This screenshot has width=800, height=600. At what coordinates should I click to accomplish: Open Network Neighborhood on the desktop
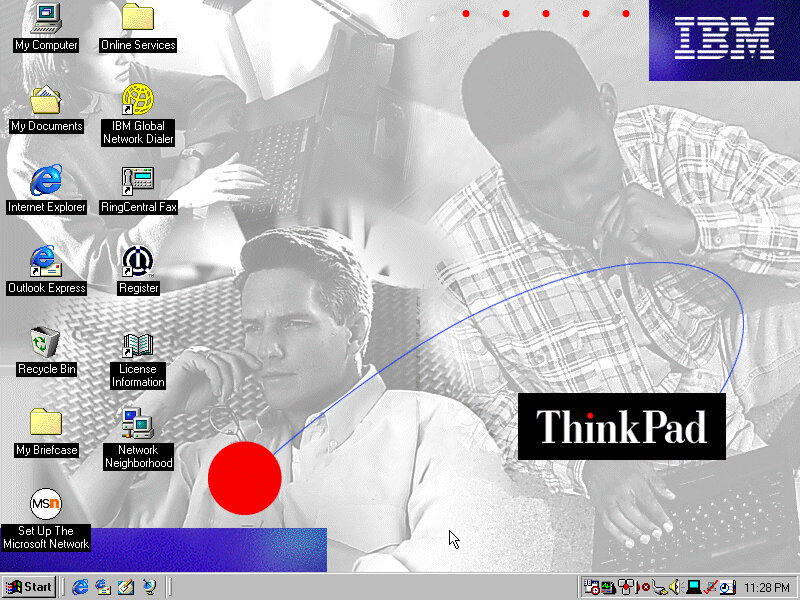pos(138,425)
